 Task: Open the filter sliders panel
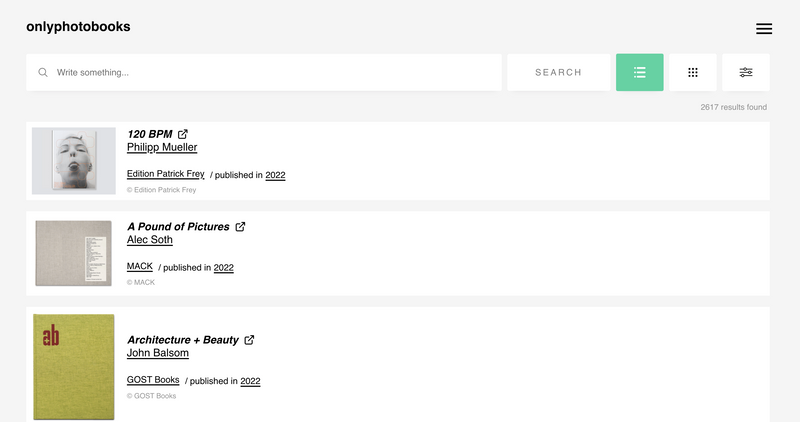[x=746, y=72]
